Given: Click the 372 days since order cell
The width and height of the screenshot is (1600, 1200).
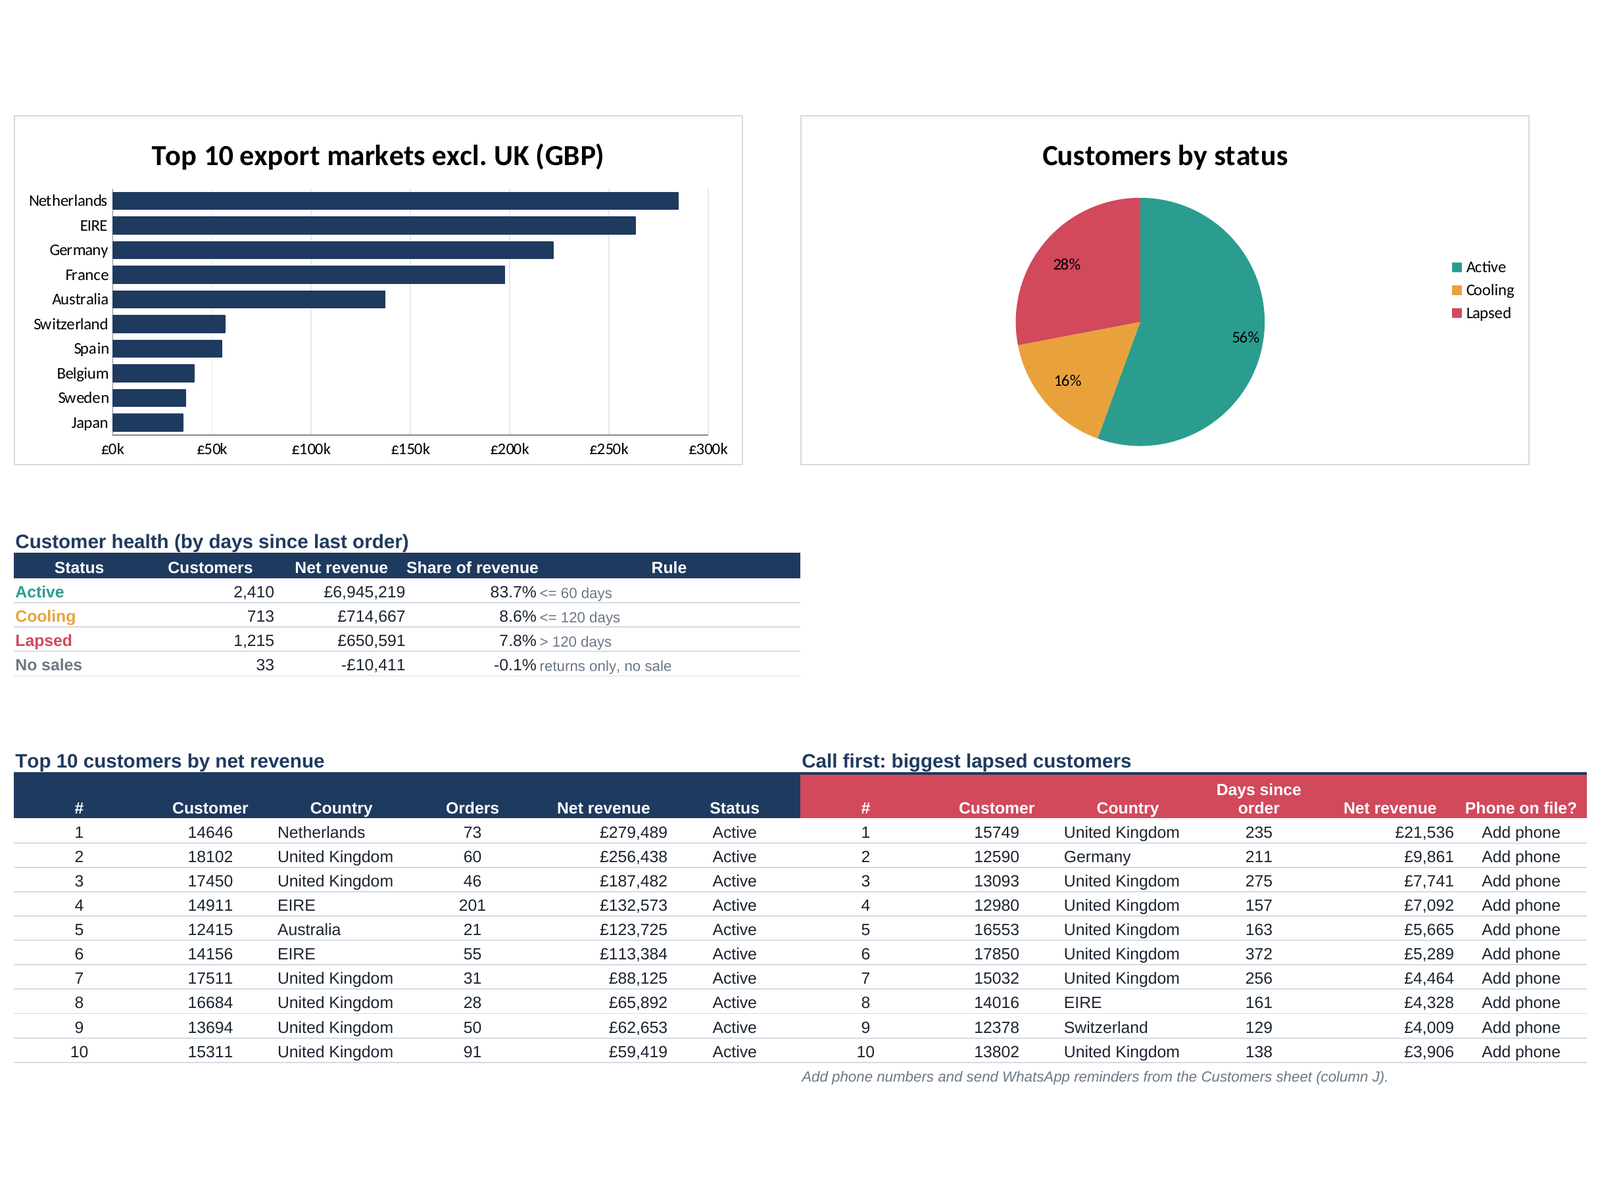Looking at the screenshot, I should pos(1258,954).
